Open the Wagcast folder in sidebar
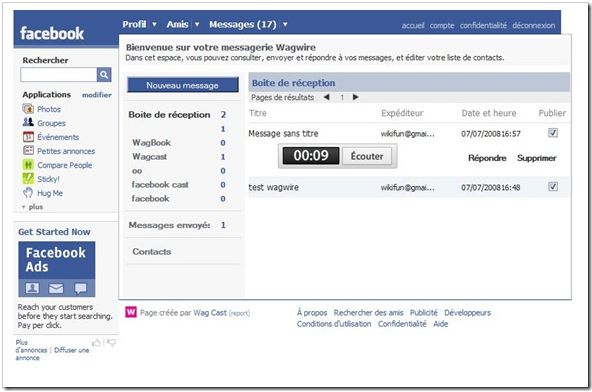 pos(150,157)
